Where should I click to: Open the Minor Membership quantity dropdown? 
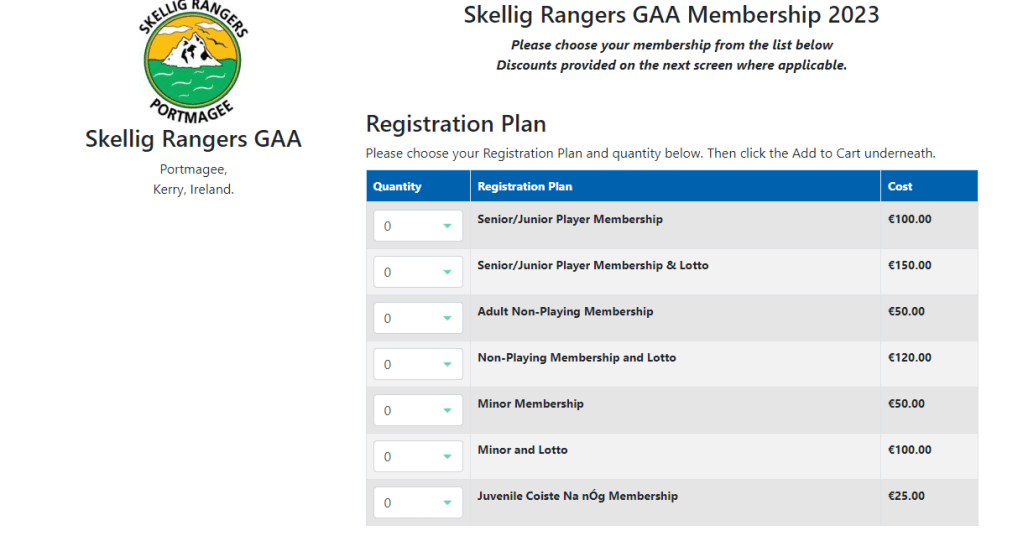tap(418, 410)
